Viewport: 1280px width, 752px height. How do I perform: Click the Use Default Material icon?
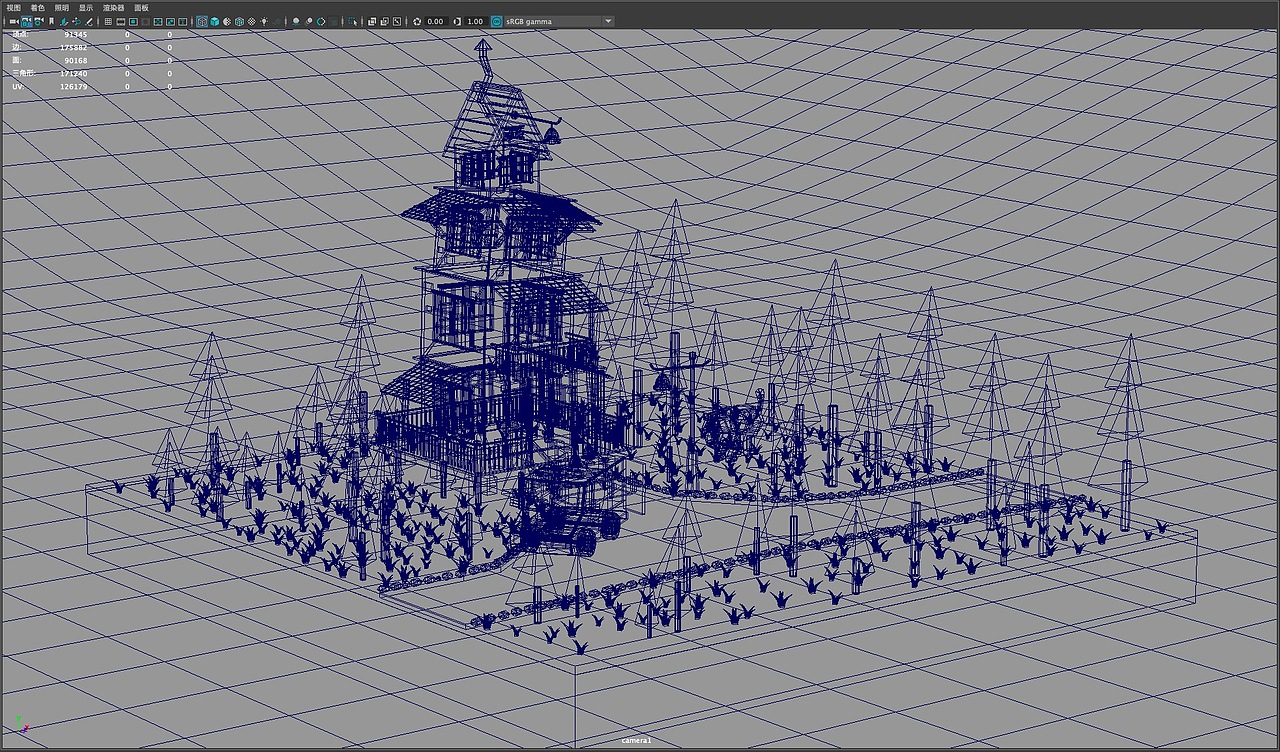226,21
